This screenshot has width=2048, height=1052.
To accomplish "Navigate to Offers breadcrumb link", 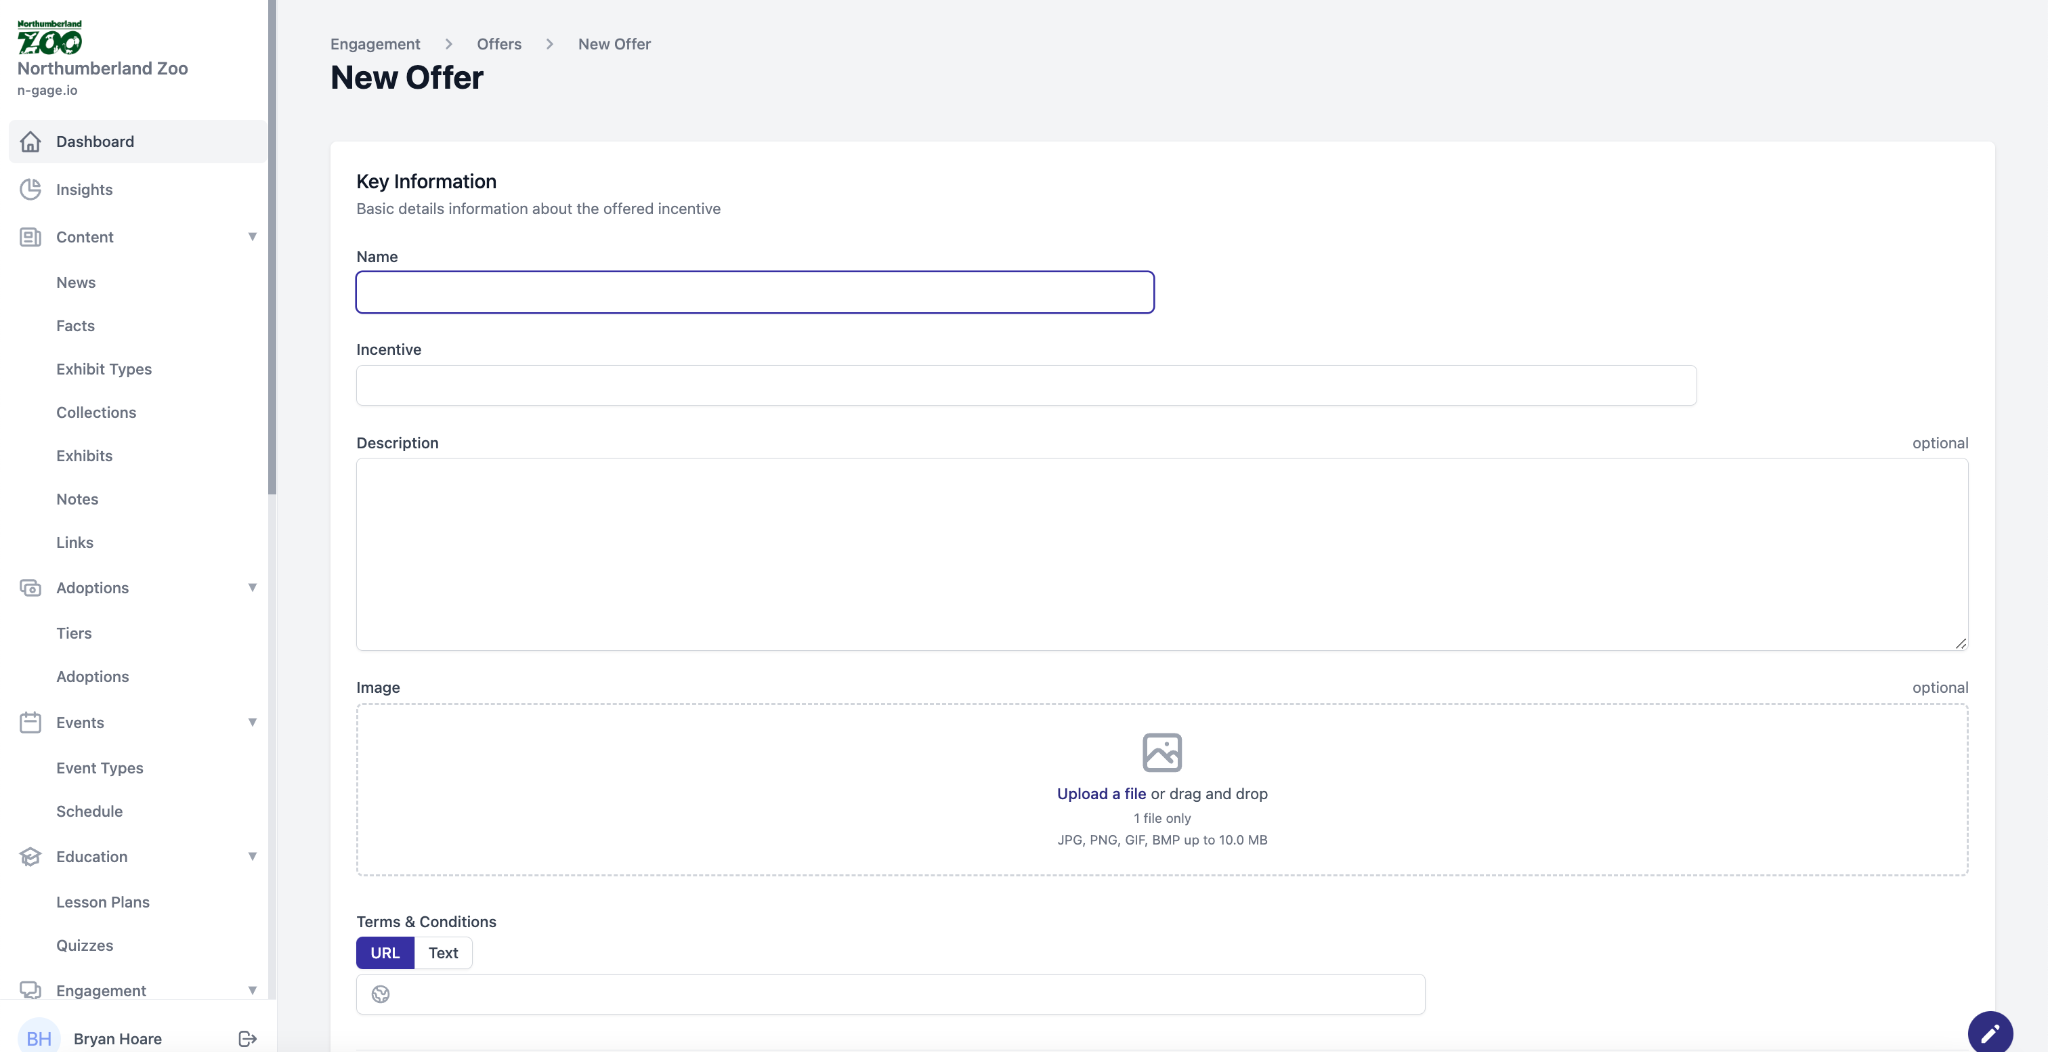I will coord(499,44).
